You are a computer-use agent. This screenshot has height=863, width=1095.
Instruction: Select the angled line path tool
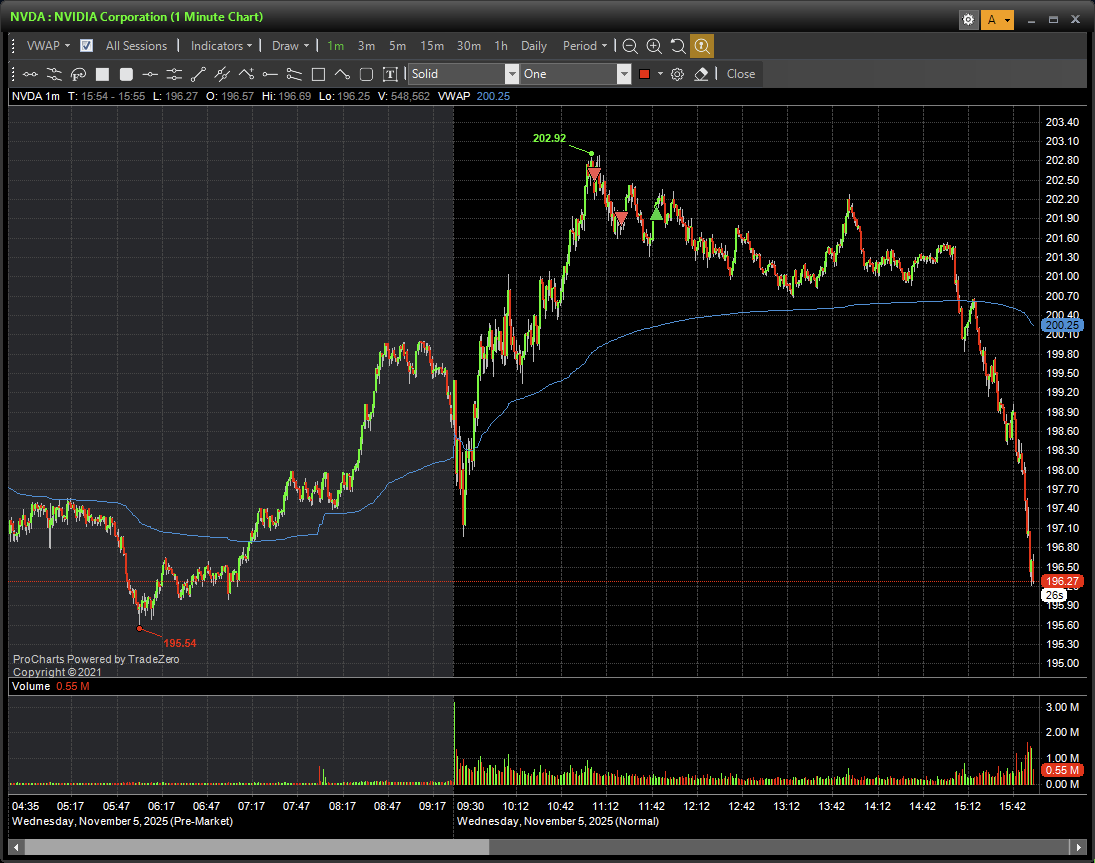(342, 74)
